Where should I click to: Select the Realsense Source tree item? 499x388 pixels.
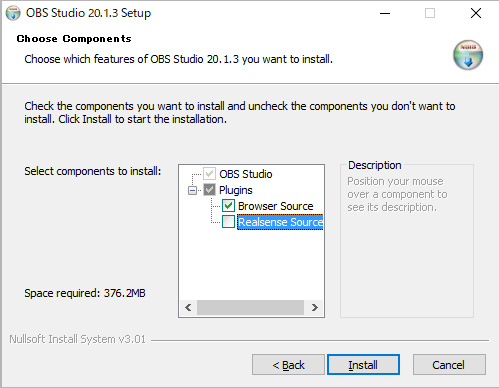[x=280, y=222]
